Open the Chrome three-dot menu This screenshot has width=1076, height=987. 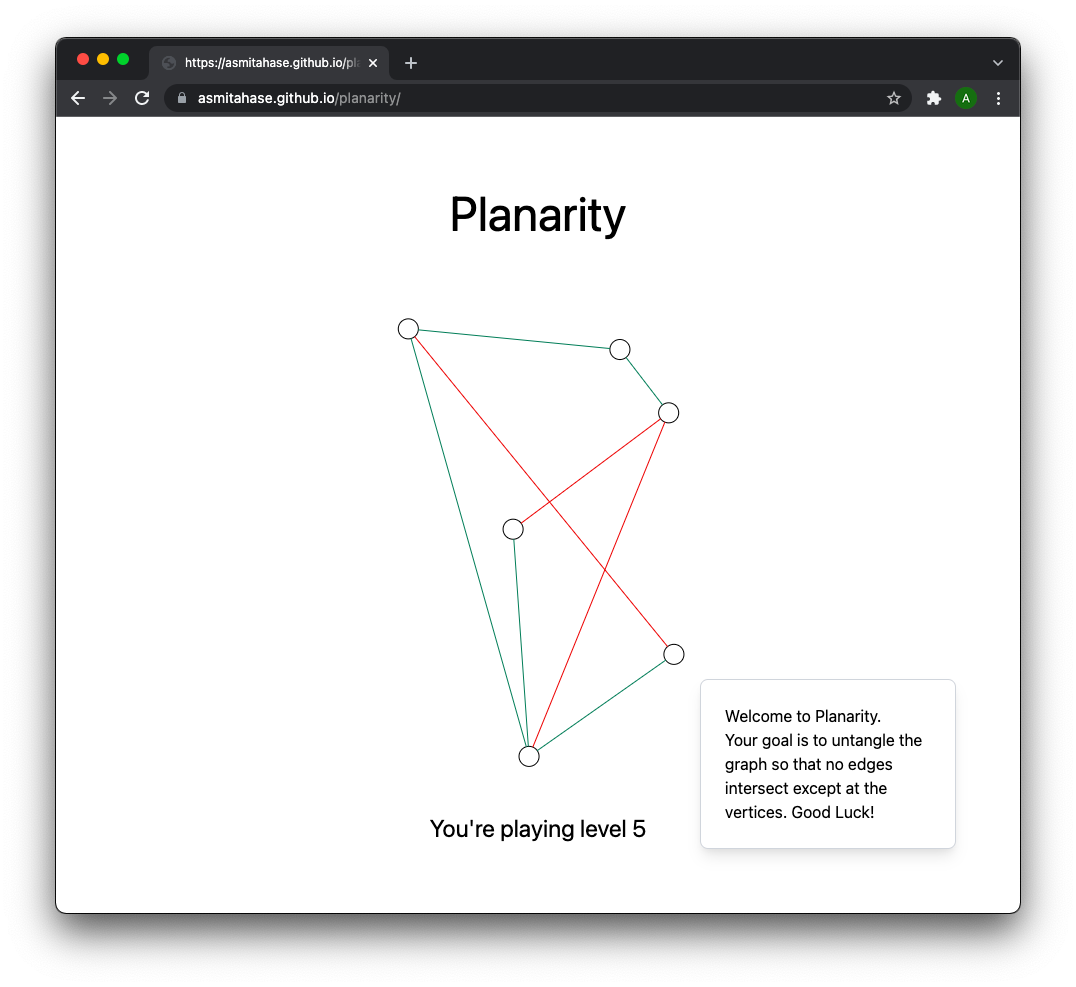998,98
